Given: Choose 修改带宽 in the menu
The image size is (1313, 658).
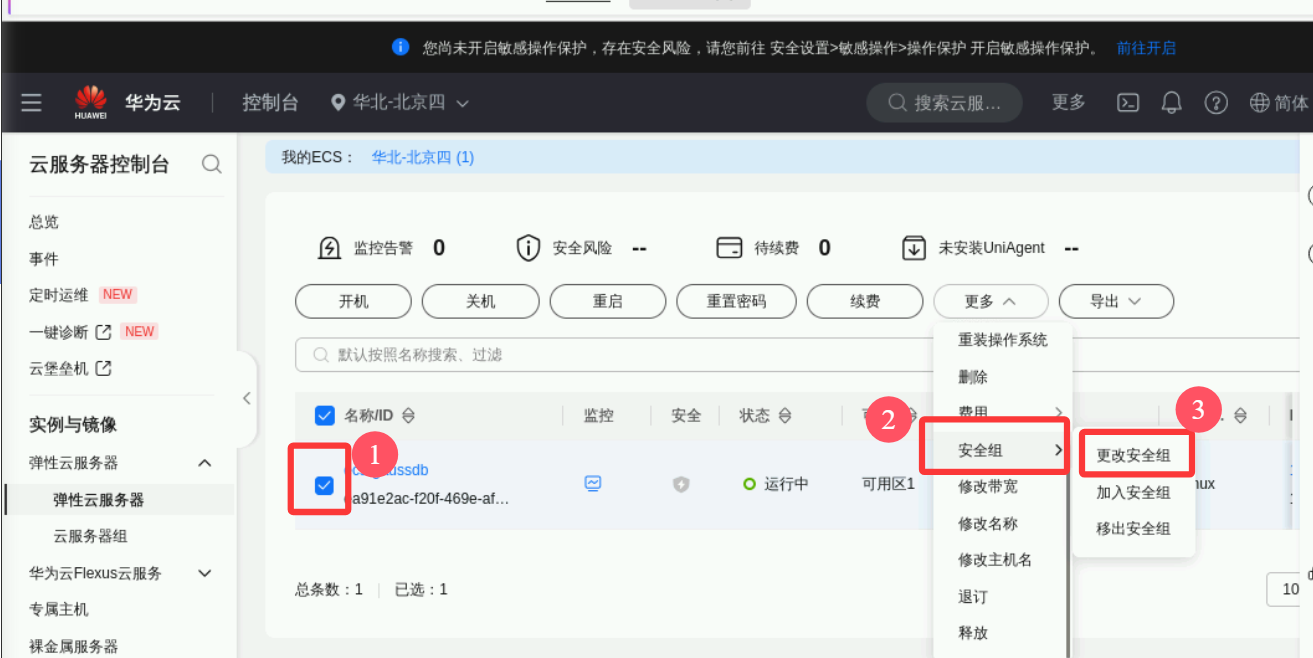Looking at the screenshot, I should 988,487.
